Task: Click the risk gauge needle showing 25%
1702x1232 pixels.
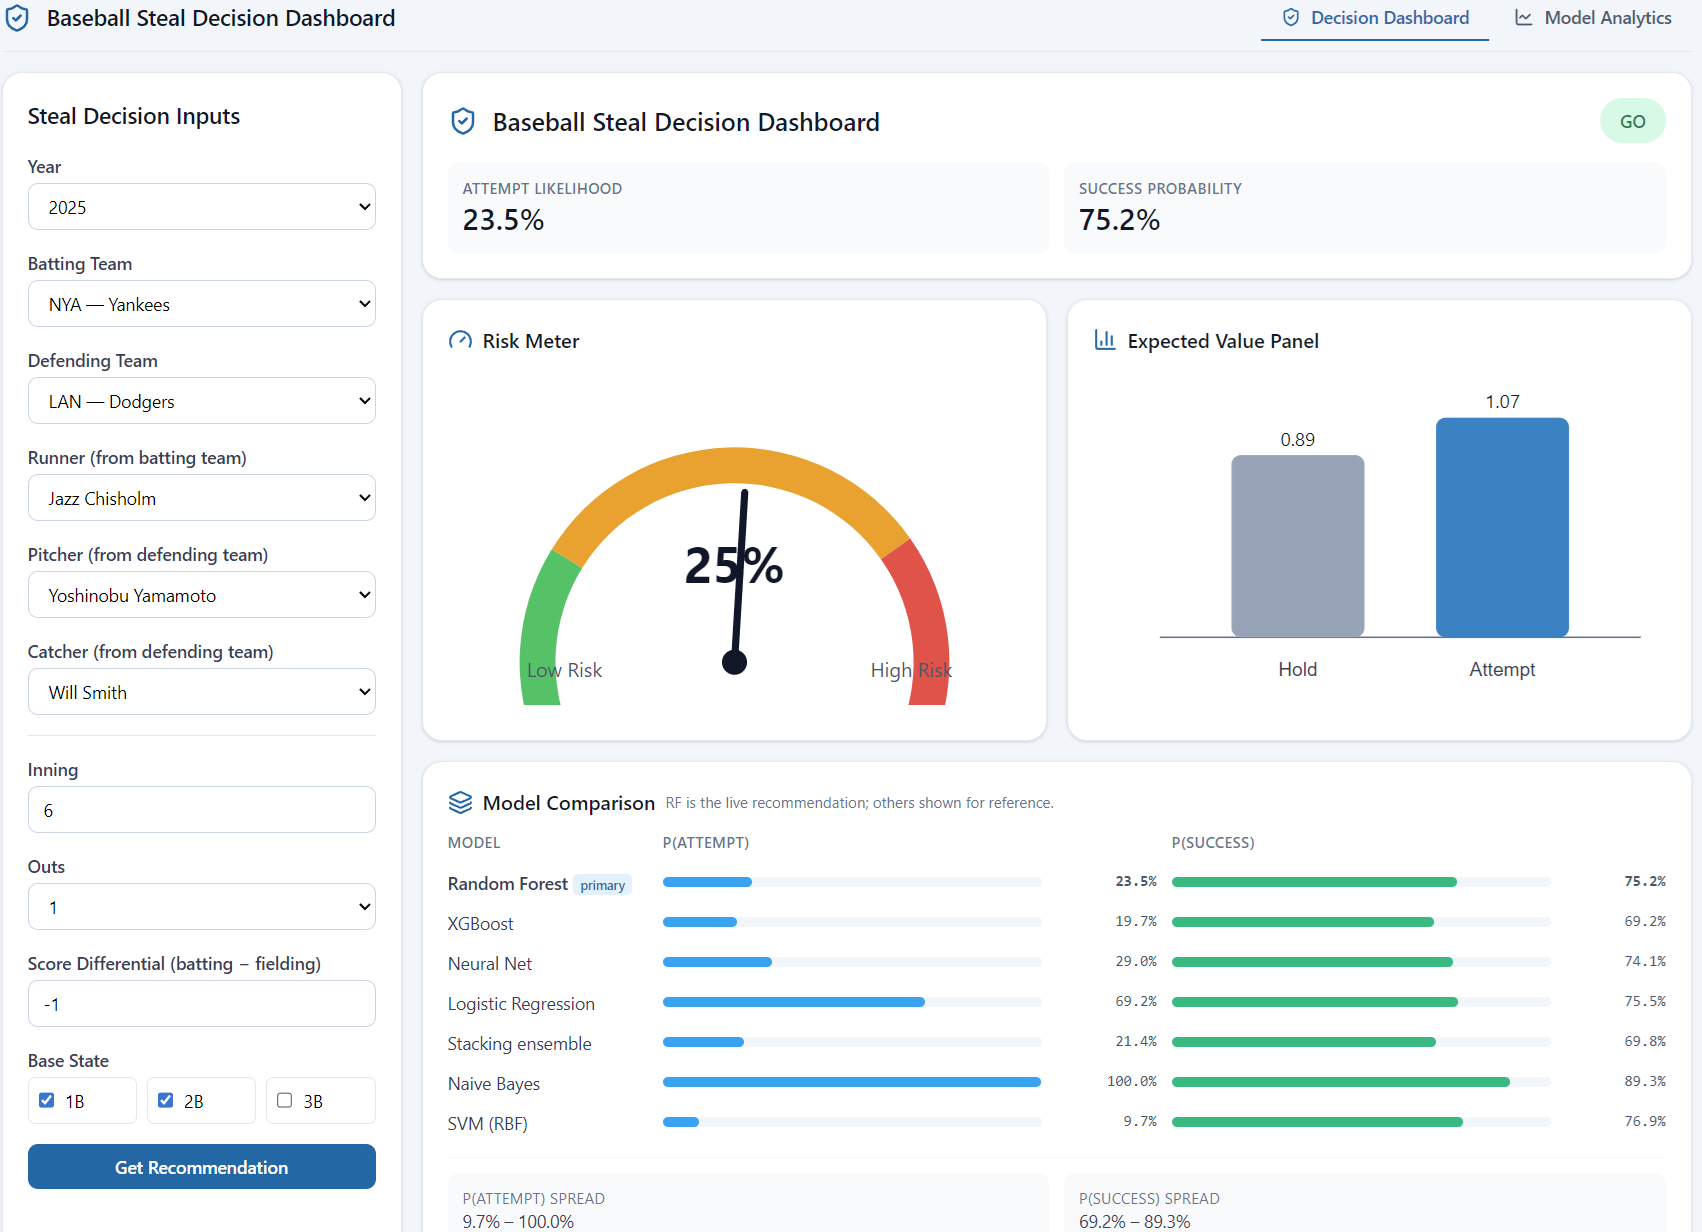Action: pos(739,580)
